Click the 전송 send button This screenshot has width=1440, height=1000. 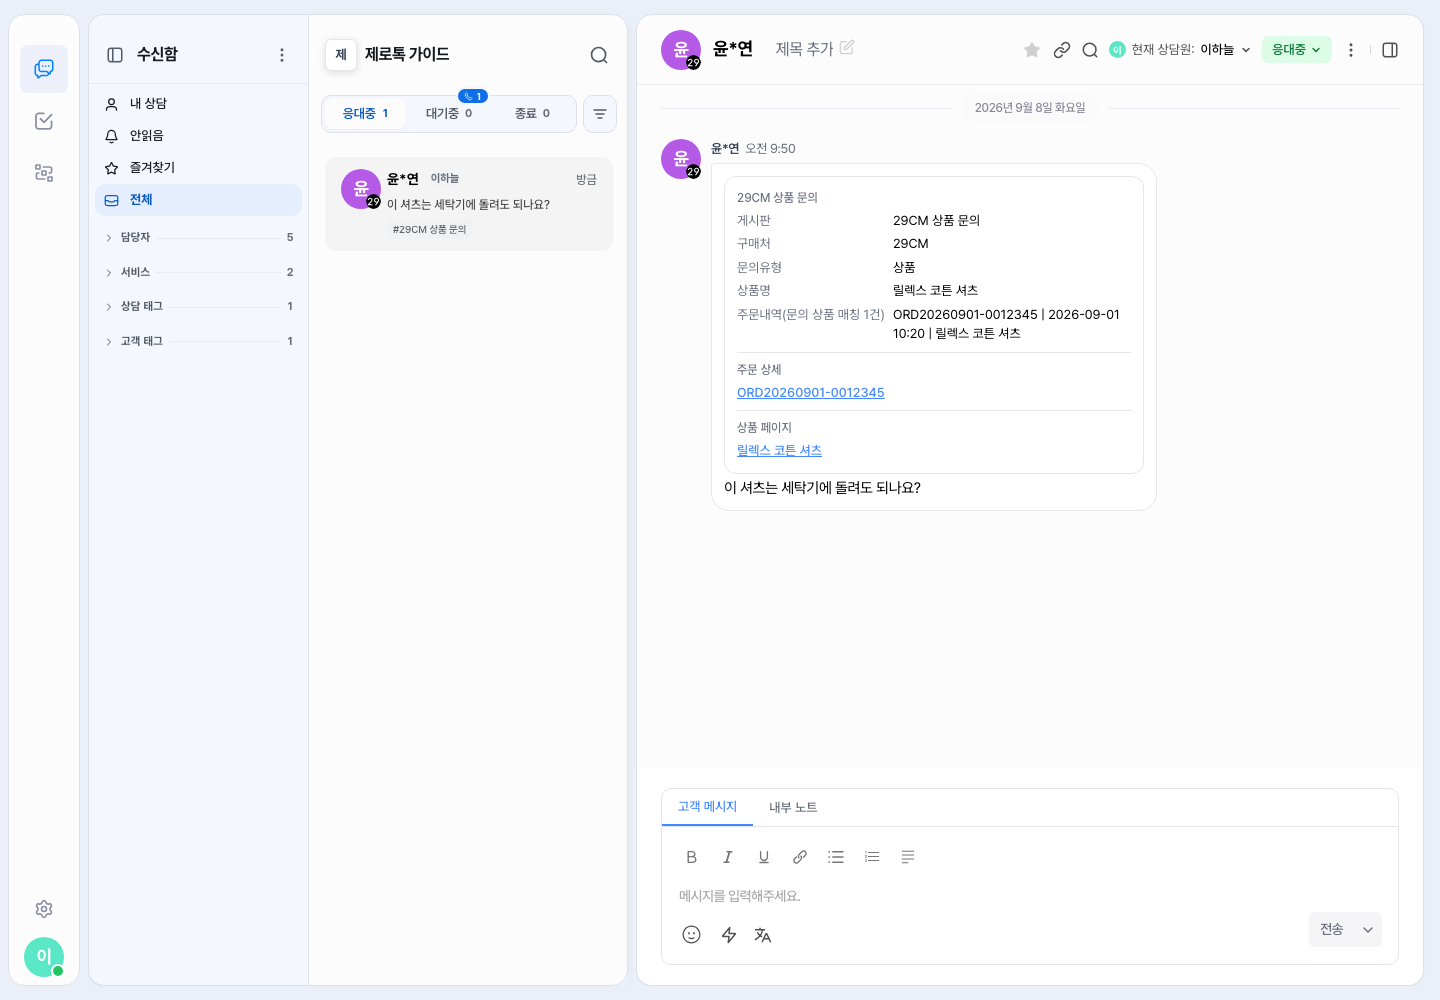coord(1332,930)
